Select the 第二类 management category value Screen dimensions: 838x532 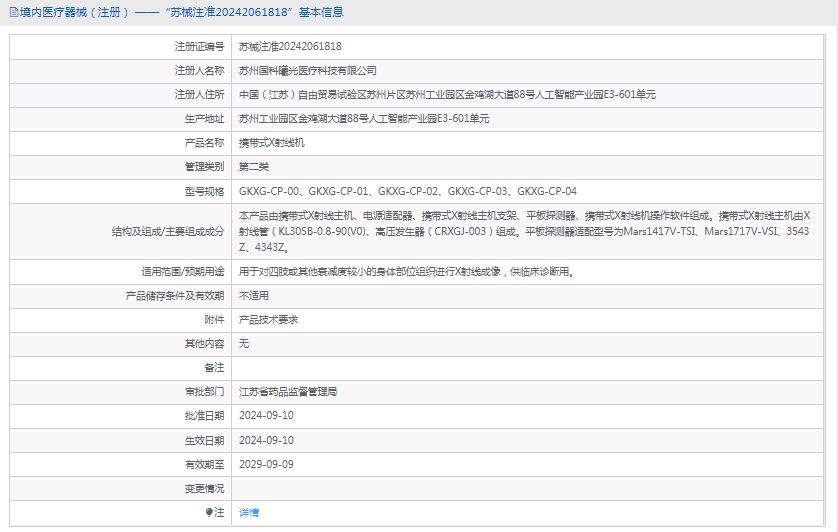(x=254, y=167)
